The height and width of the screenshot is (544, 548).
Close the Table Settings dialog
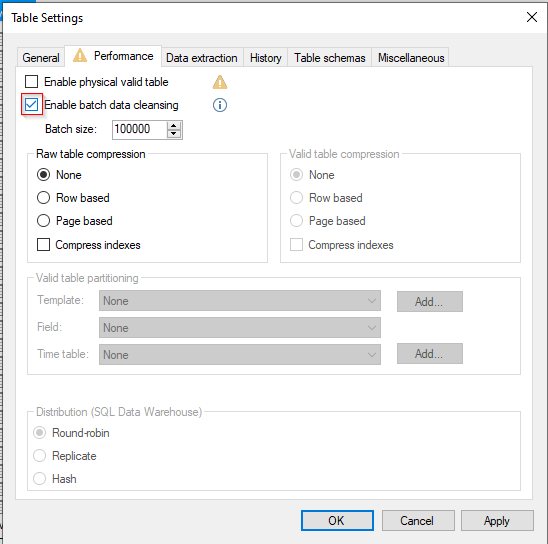tap(532, 17)
